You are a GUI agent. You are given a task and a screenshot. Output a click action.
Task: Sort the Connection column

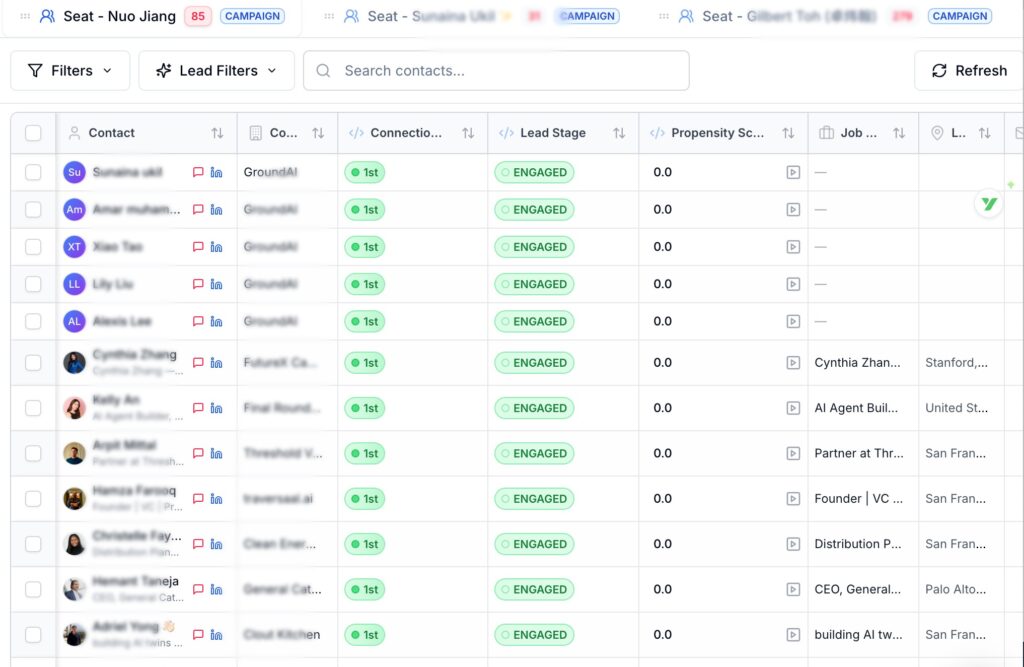tap(468, 133)
